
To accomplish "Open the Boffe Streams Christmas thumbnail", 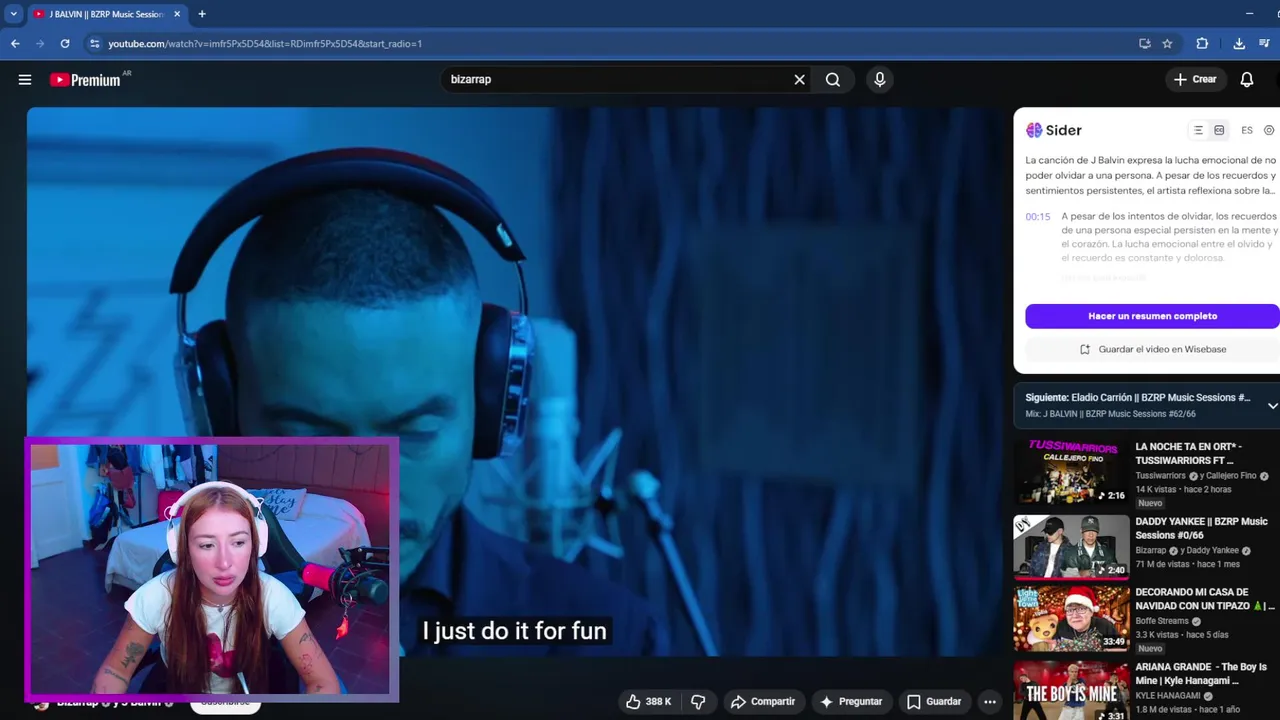I will pos(1071,617).
